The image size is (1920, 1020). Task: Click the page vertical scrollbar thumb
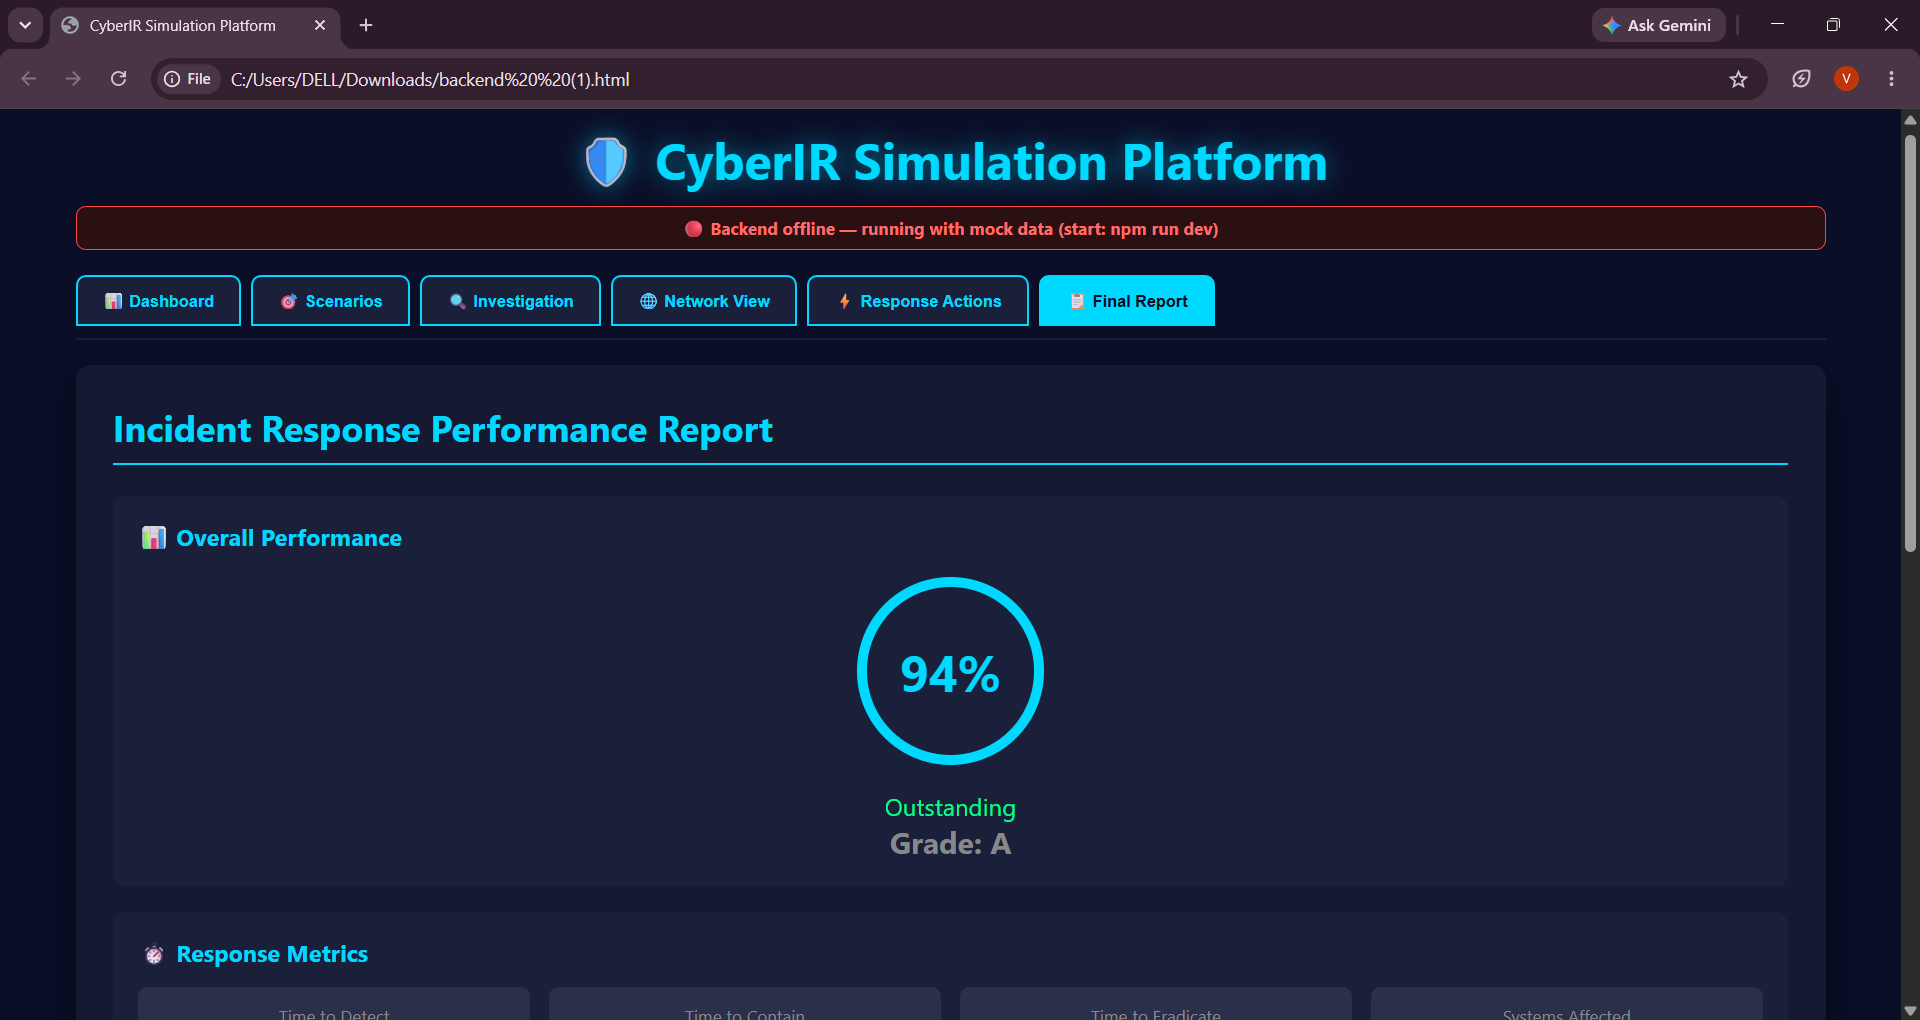coord(1910,343)
